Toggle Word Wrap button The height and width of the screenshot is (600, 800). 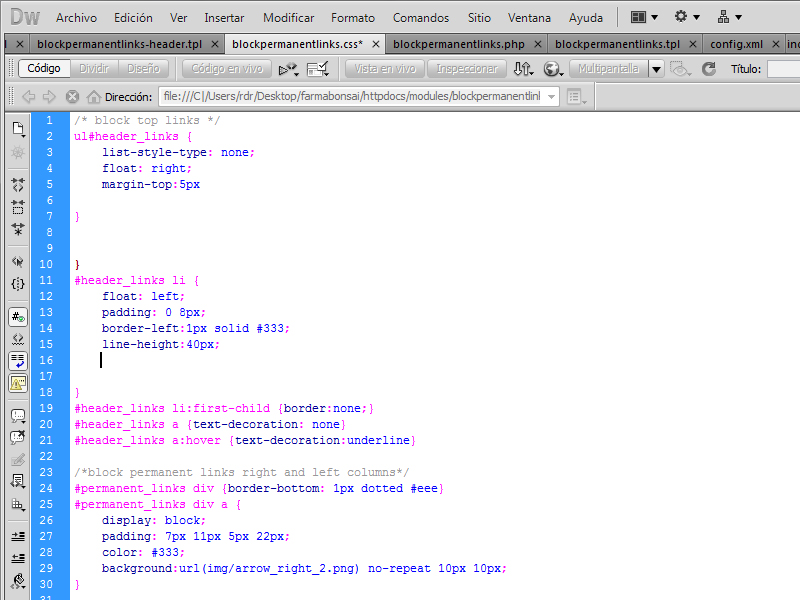point(18,361)
